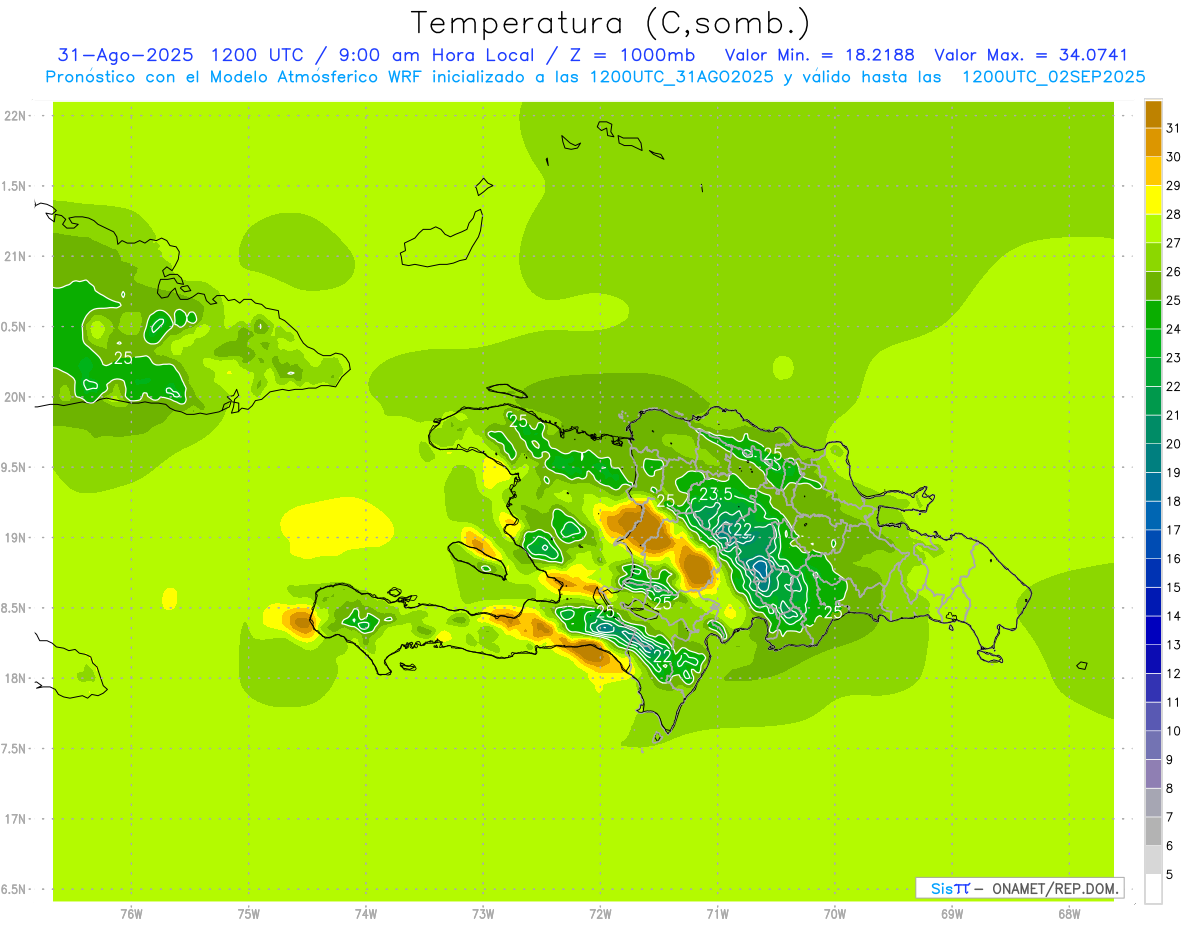Viewport: 1200px width, 927px height.
Task: Click the legend value label 5
Action: point(1170,875)
